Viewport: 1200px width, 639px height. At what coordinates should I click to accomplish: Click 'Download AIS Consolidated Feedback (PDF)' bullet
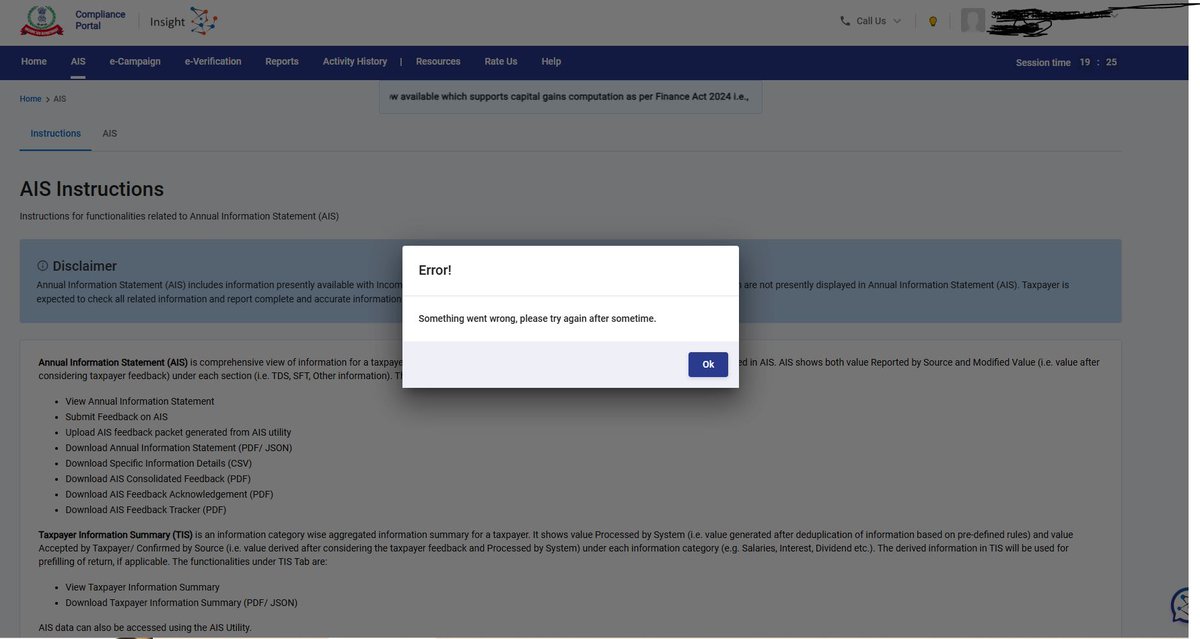(x=158, y=479)
